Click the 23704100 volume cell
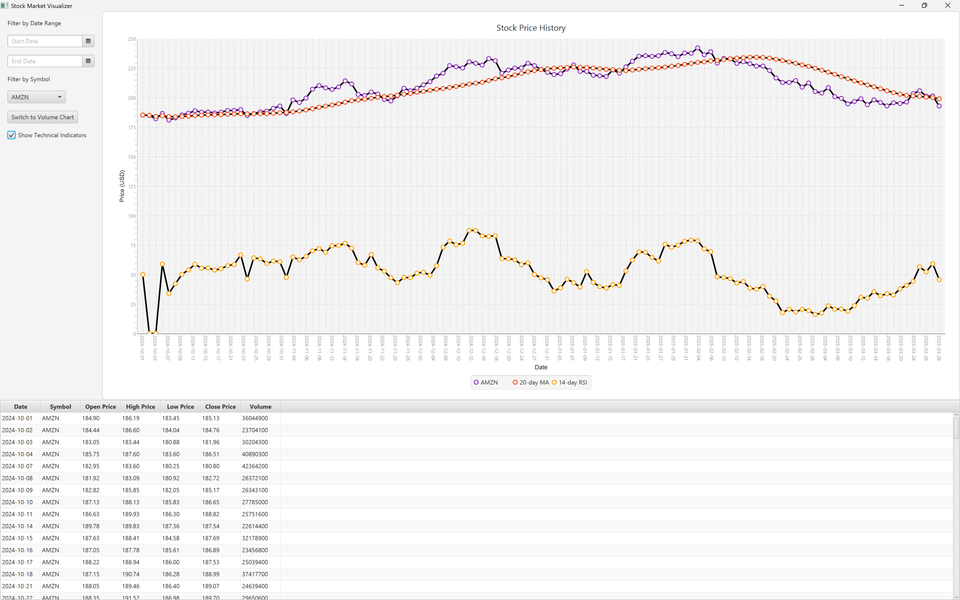960x600 pixels. pyautogui.click(x=260, y=430)
